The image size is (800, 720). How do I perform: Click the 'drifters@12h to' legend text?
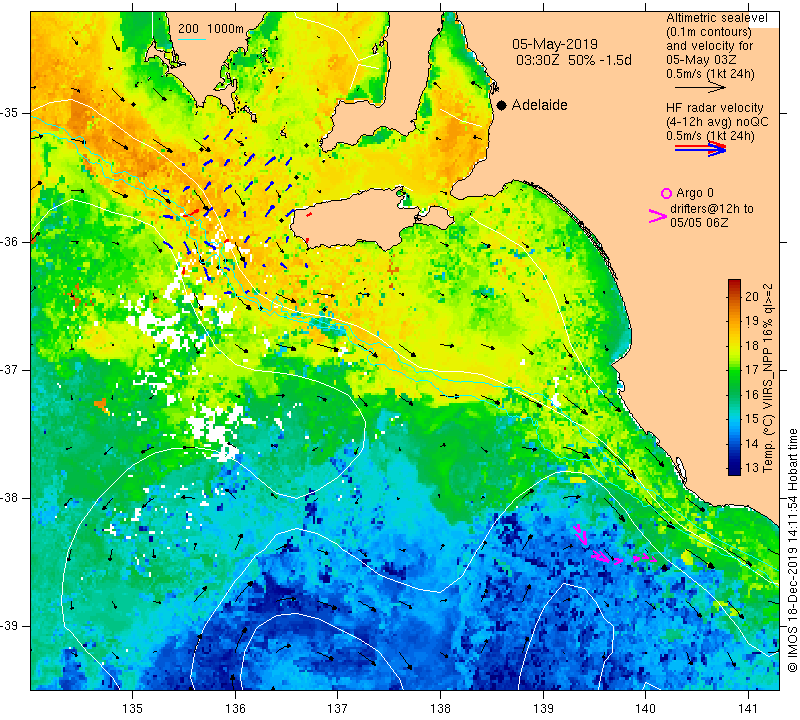point(712,209)
